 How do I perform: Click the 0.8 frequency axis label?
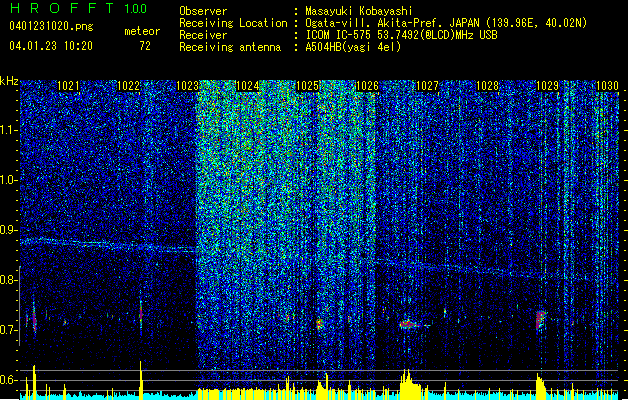[x=9, y=280]
